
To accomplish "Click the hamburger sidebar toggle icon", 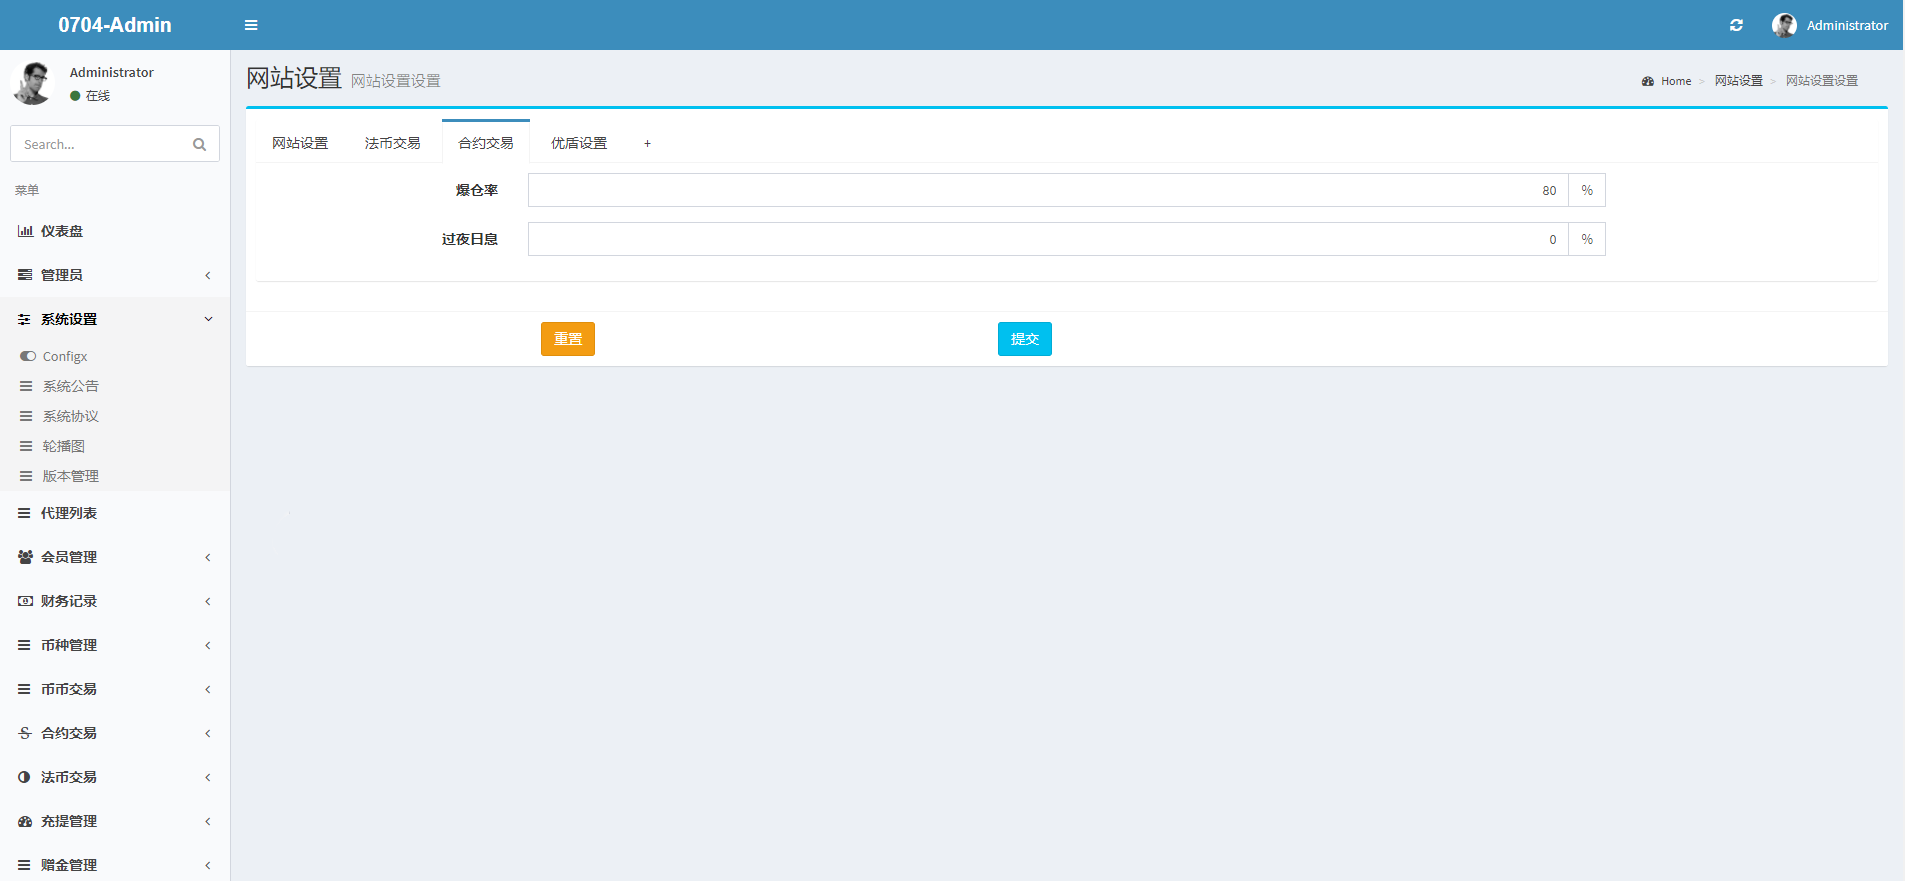I will click(251, 25).
